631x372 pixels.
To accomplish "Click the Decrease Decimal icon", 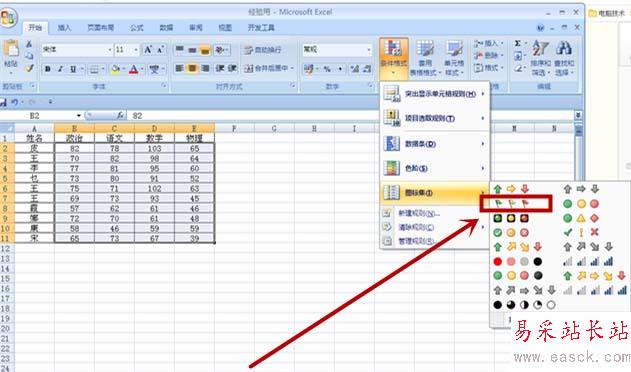I will pyautogui.click(x=367, y=69).
